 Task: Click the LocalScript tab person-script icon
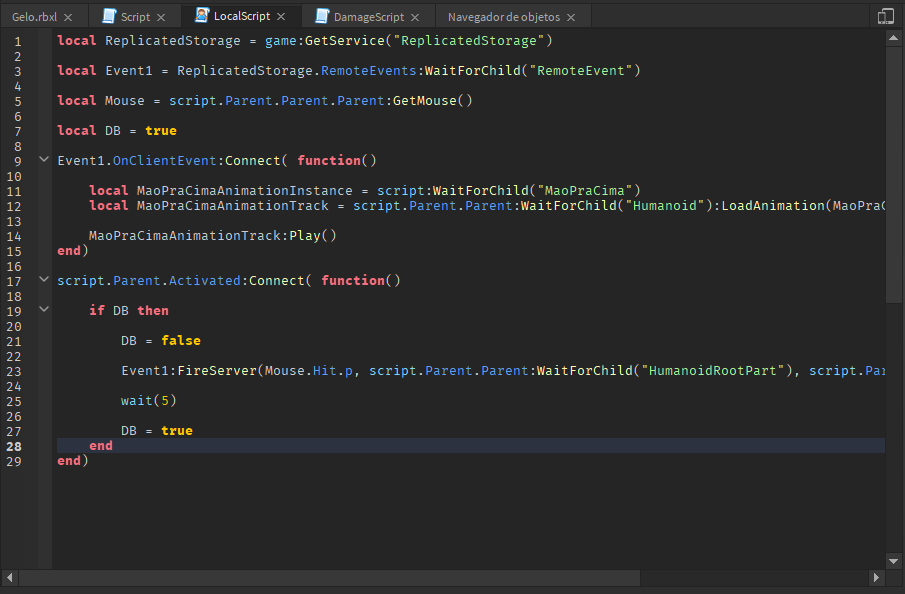(202, 16)
